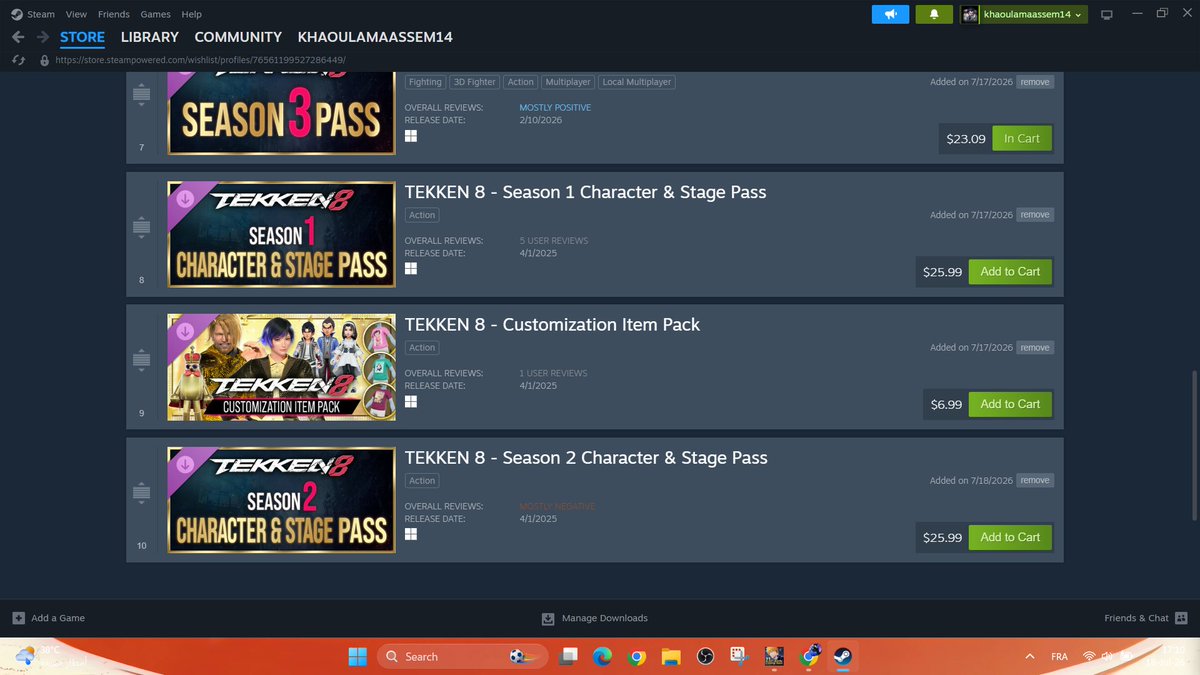This screenshot has width=1200, height=675.
Task: Open TEKKEN 8 Season 2 Character & Stage Pass title
Action: pyautogui.click(x=586, y=458)
